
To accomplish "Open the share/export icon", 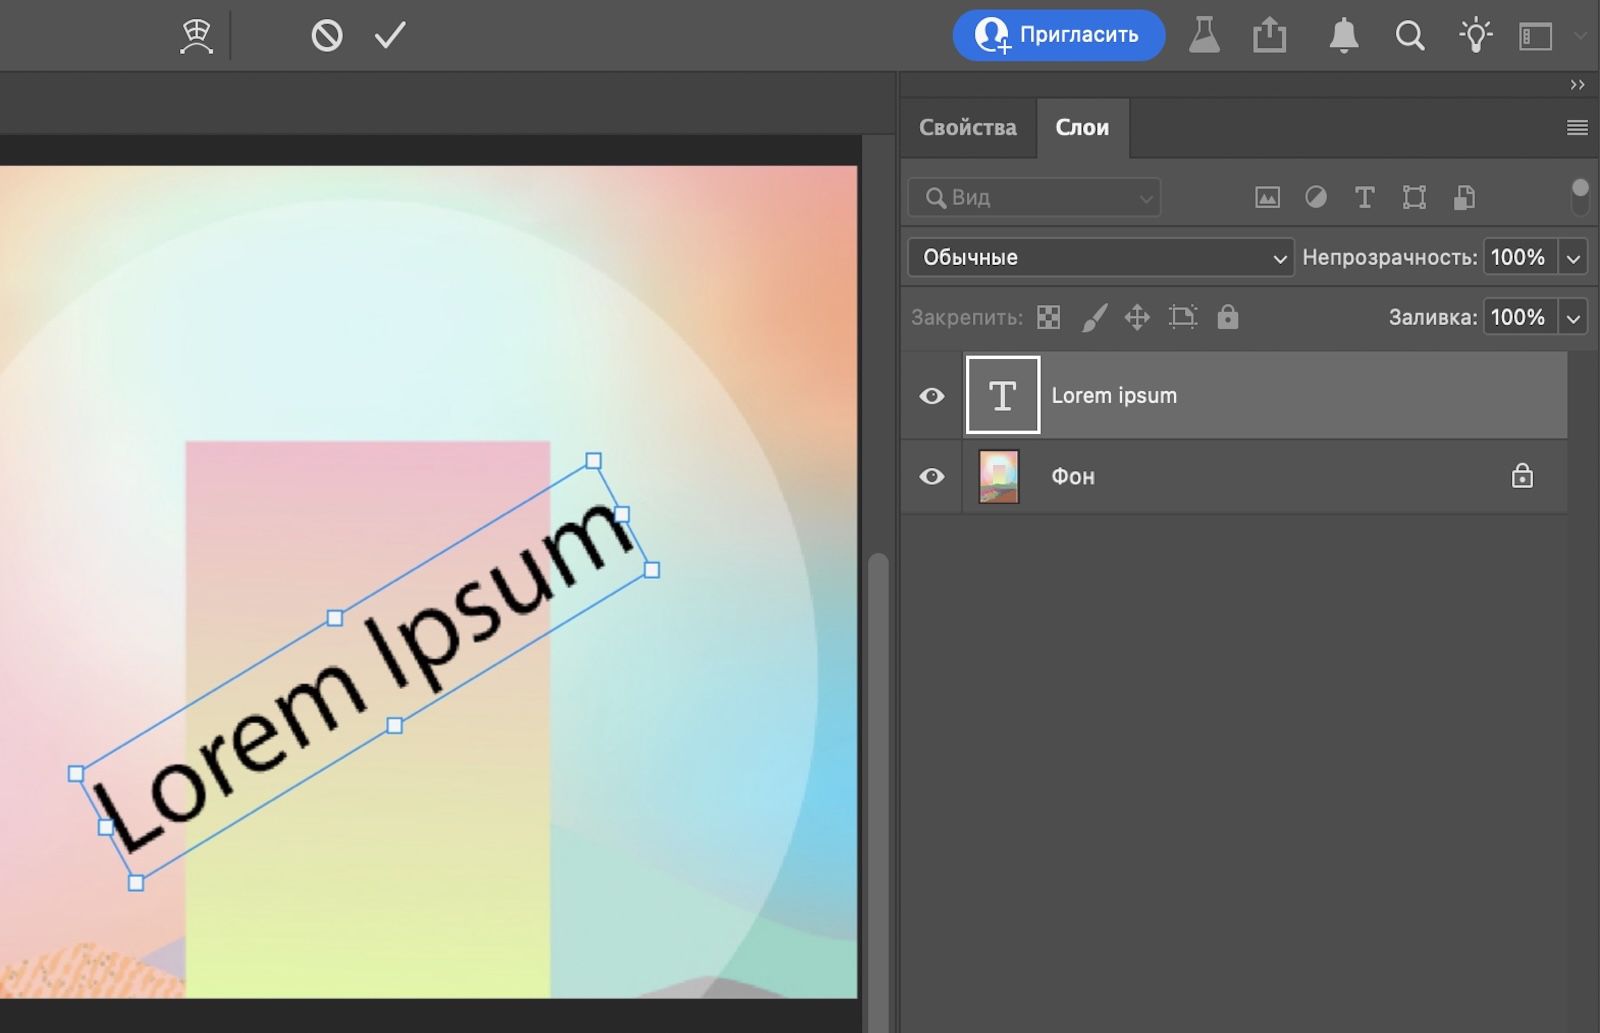I will pyautogui.click(x=1269, y=36).
